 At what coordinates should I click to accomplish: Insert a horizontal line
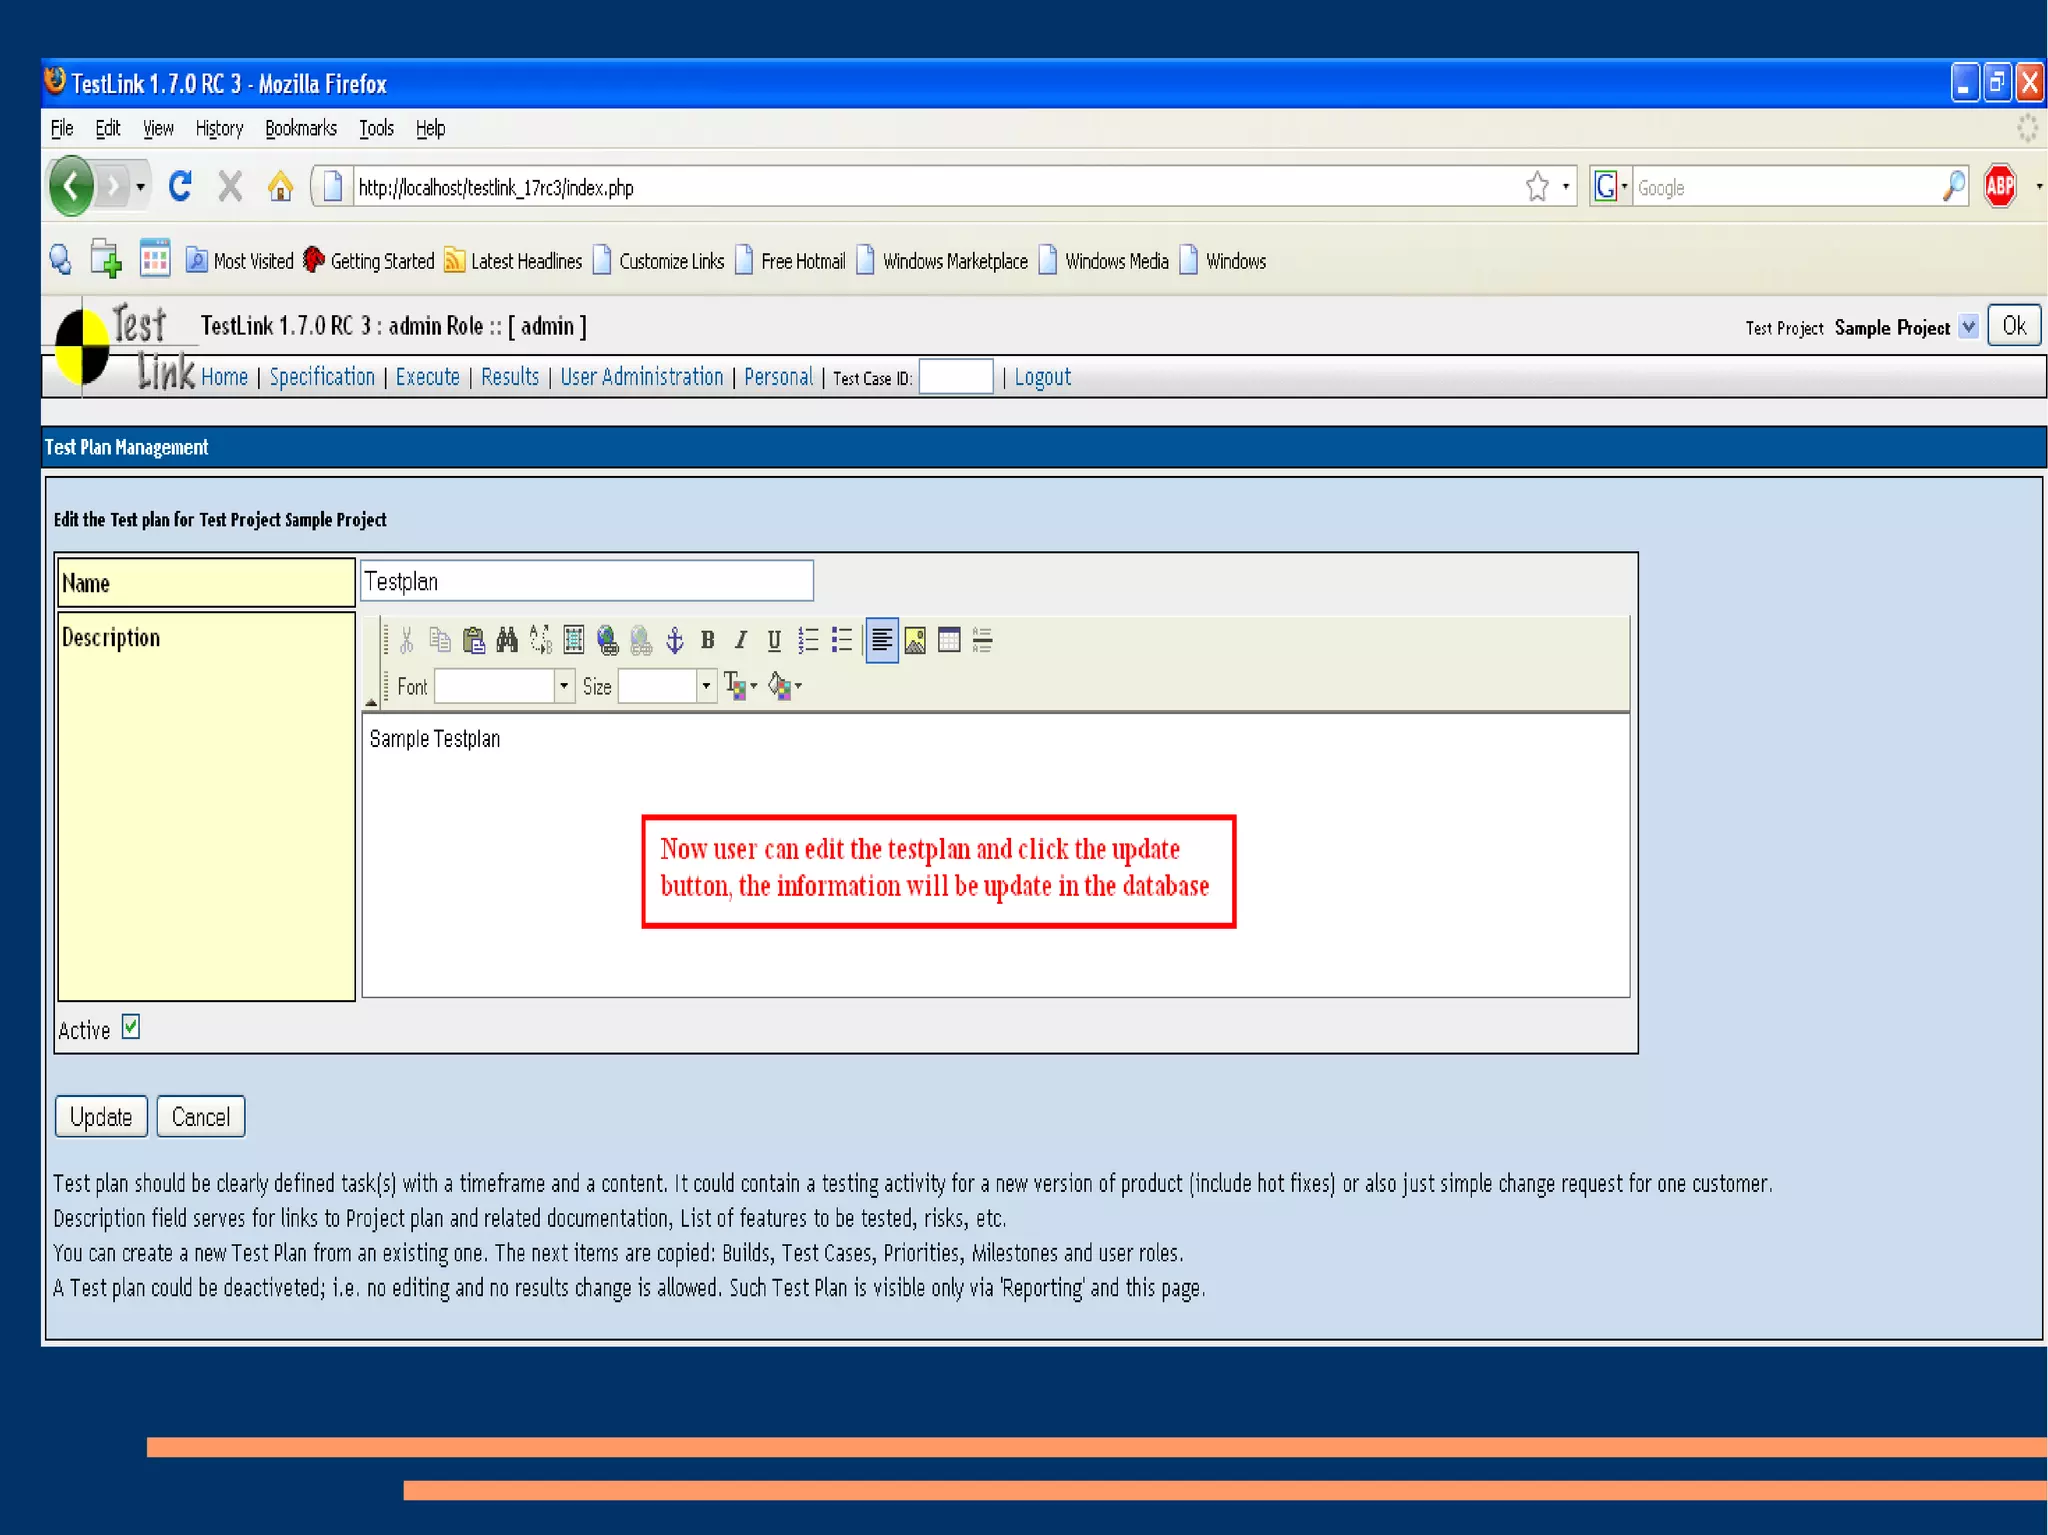(982, 640)
